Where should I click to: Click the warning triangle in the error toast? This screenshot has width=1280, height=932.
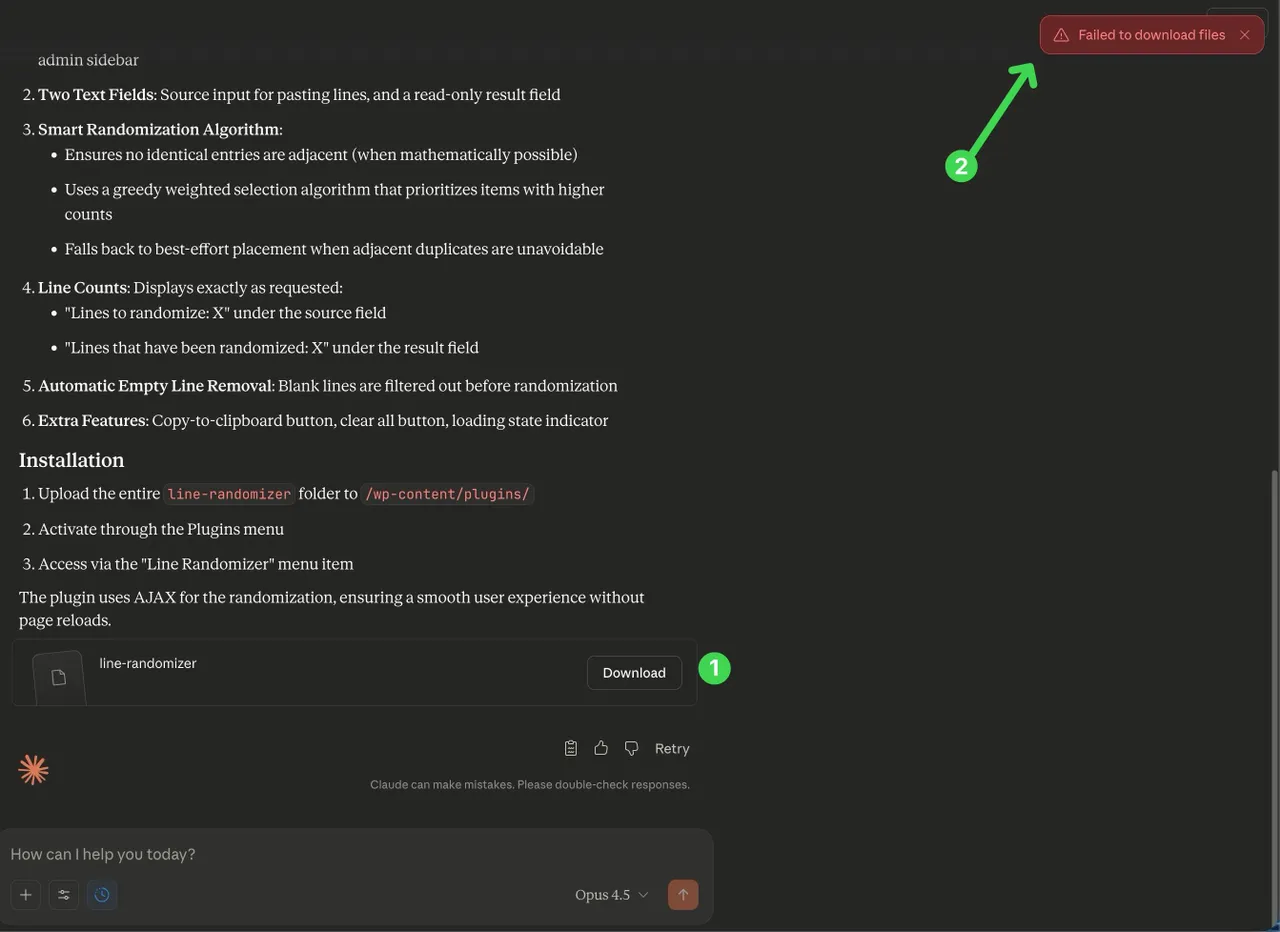coord(1061,35)
